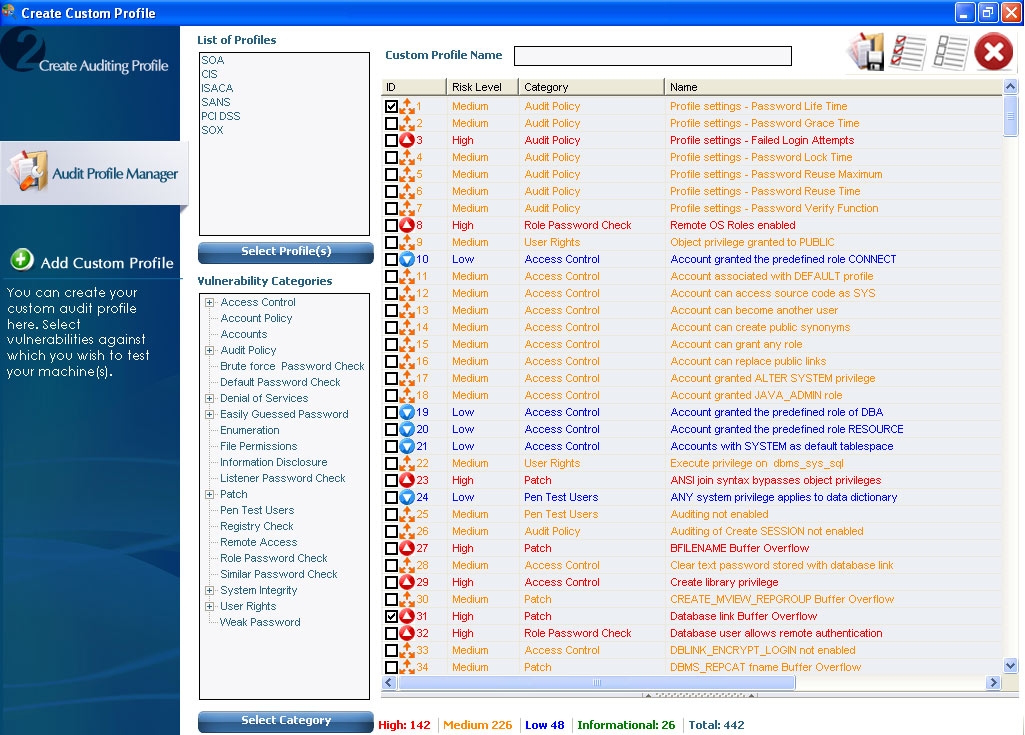Image resolution: width=1025 pixels, height=735 pixels.
Task: Select the SOX profile in list
Action: click(212, 129)
